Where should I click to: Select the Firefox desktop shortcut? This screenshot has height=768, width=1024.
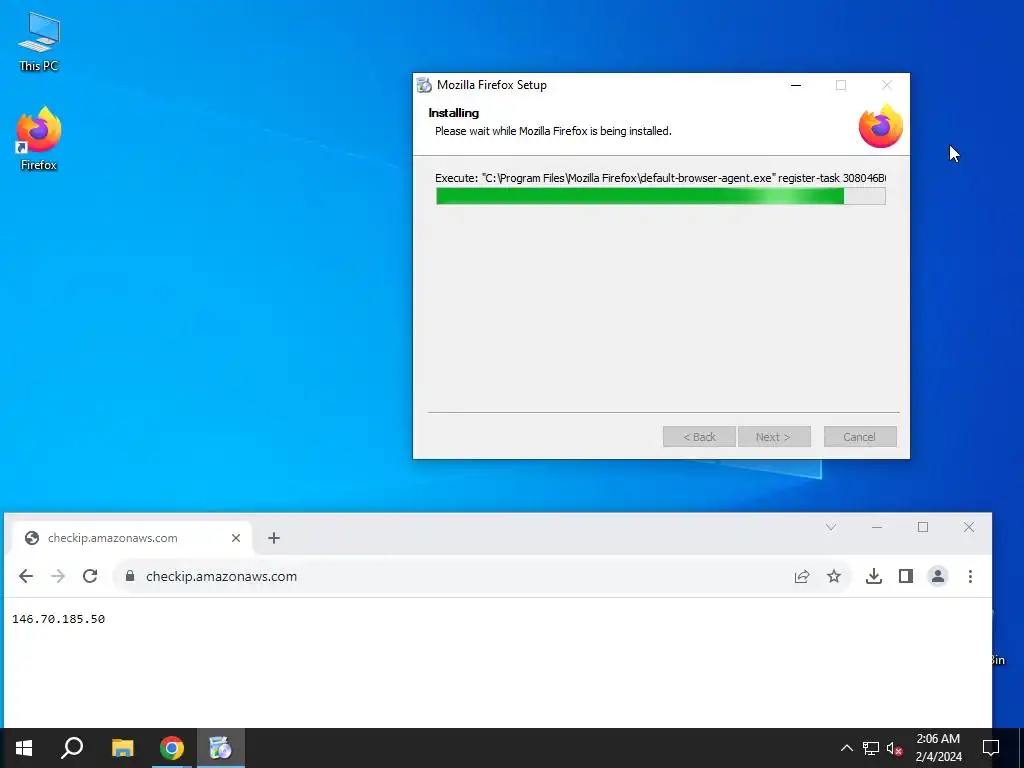coord(39,139)
